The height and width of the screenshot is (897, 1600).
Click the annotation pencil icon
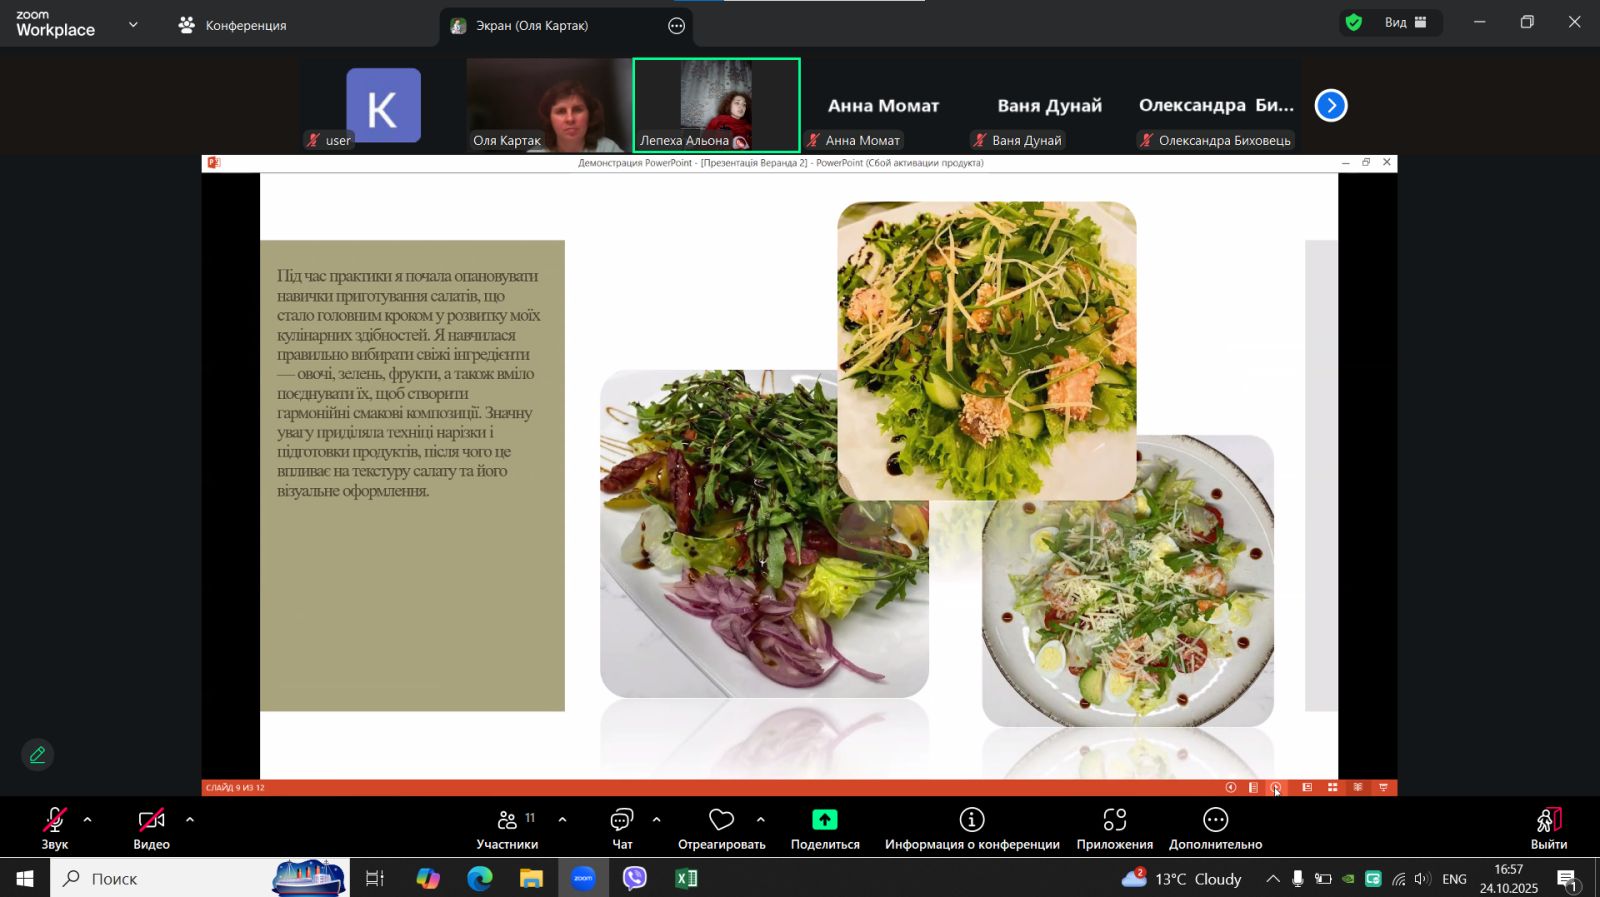[37, 755]
